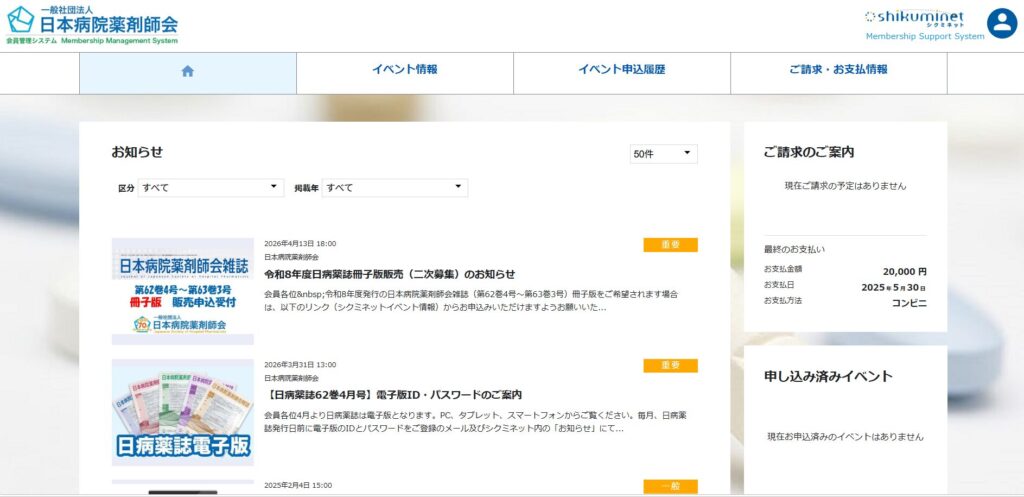
Task: Click the 日本病院薬剤師会 logo
Action: [92, 25]
